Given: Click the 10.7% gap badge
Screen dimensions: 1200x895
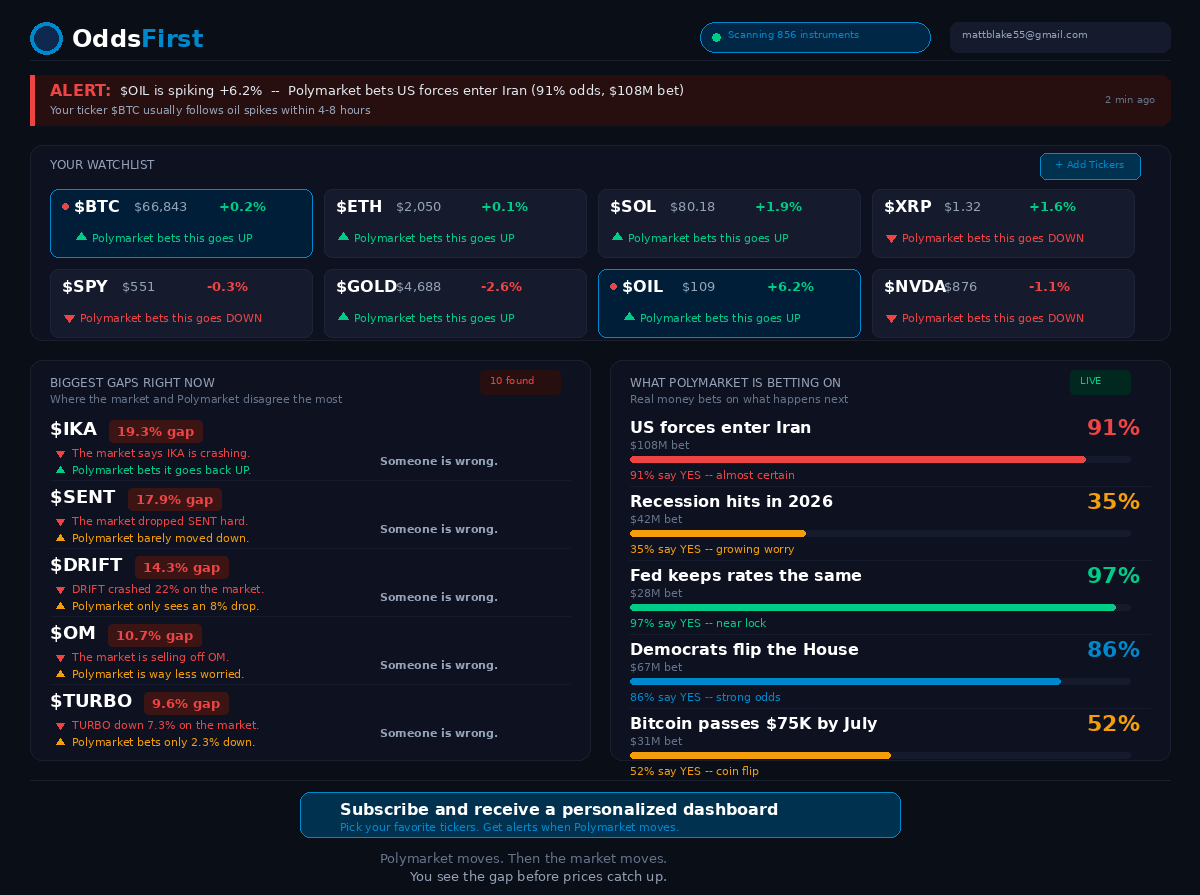Looking at the screenshot, I should pyautogui.click(x=155, y=636).
